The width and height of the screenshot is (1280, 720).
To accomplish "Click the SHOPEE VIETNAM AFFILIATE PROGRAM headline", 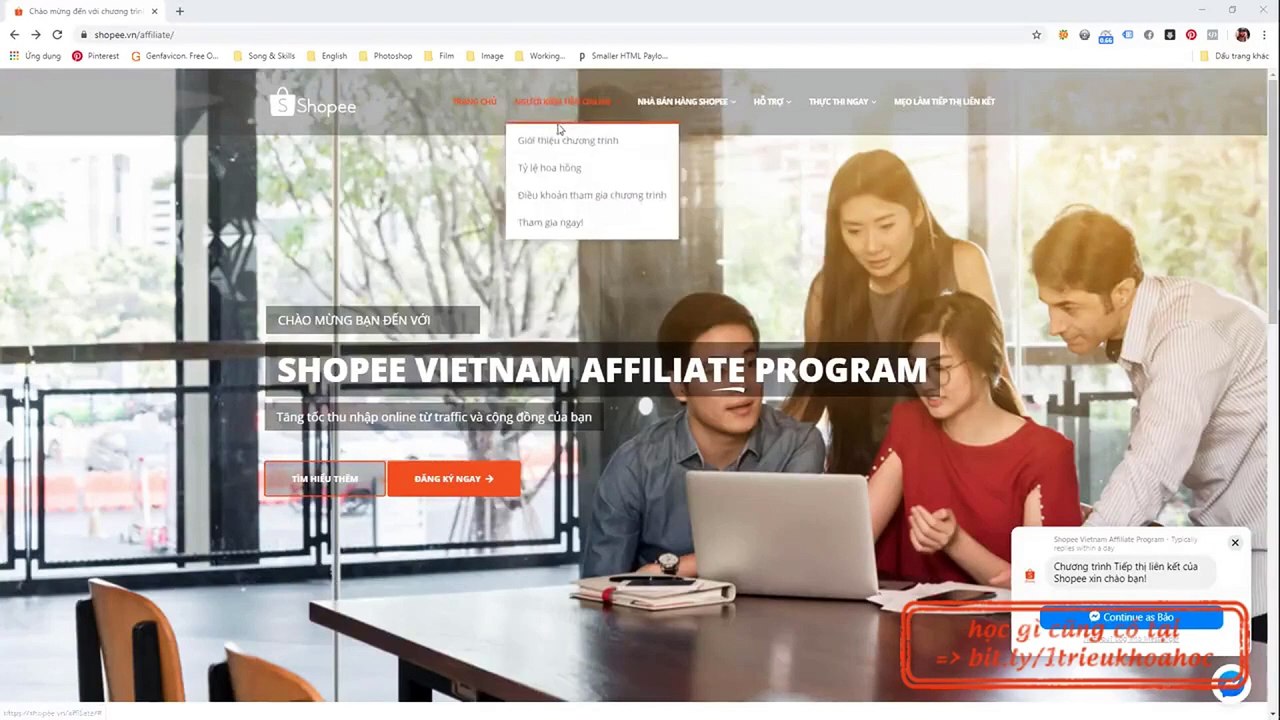I will pos(602,370).
